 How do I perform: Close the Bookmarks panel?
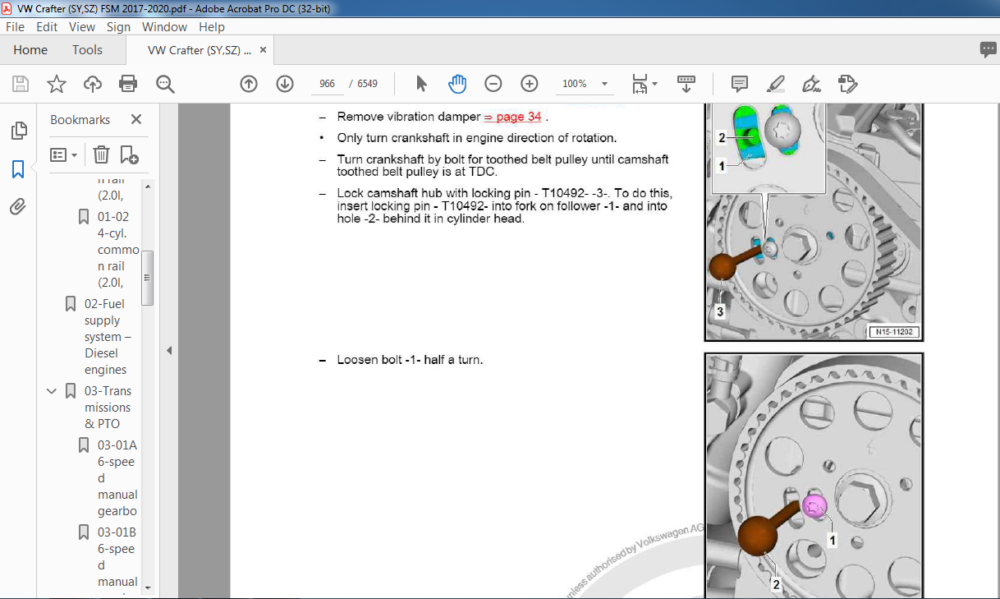(x=136, y=119)
